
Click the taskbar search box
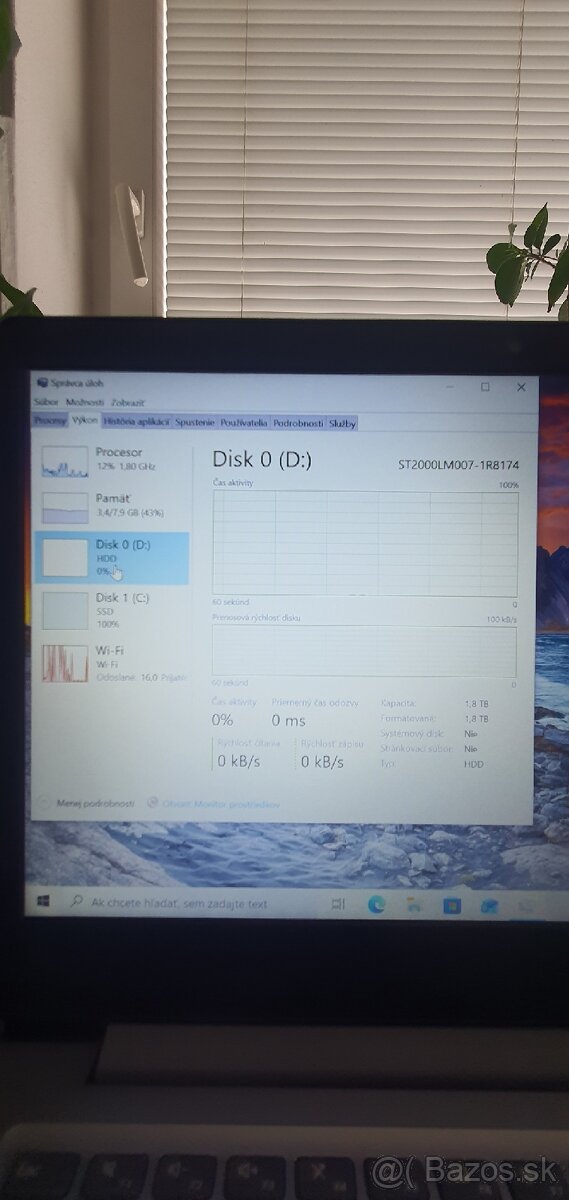(x=194, y=904)
